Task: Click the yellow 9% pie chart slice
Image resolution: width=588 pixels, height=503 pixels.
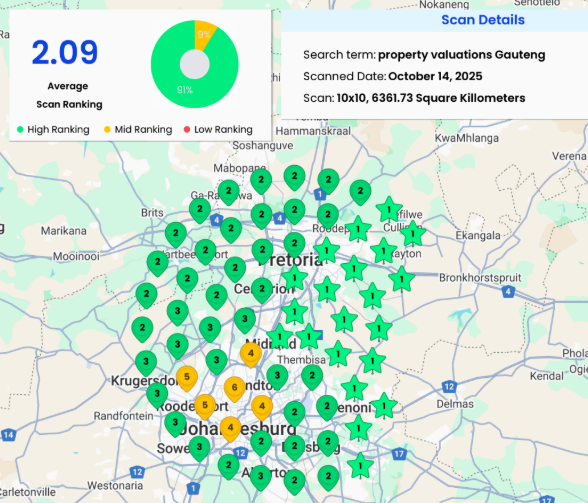Action: click(204, 34)
